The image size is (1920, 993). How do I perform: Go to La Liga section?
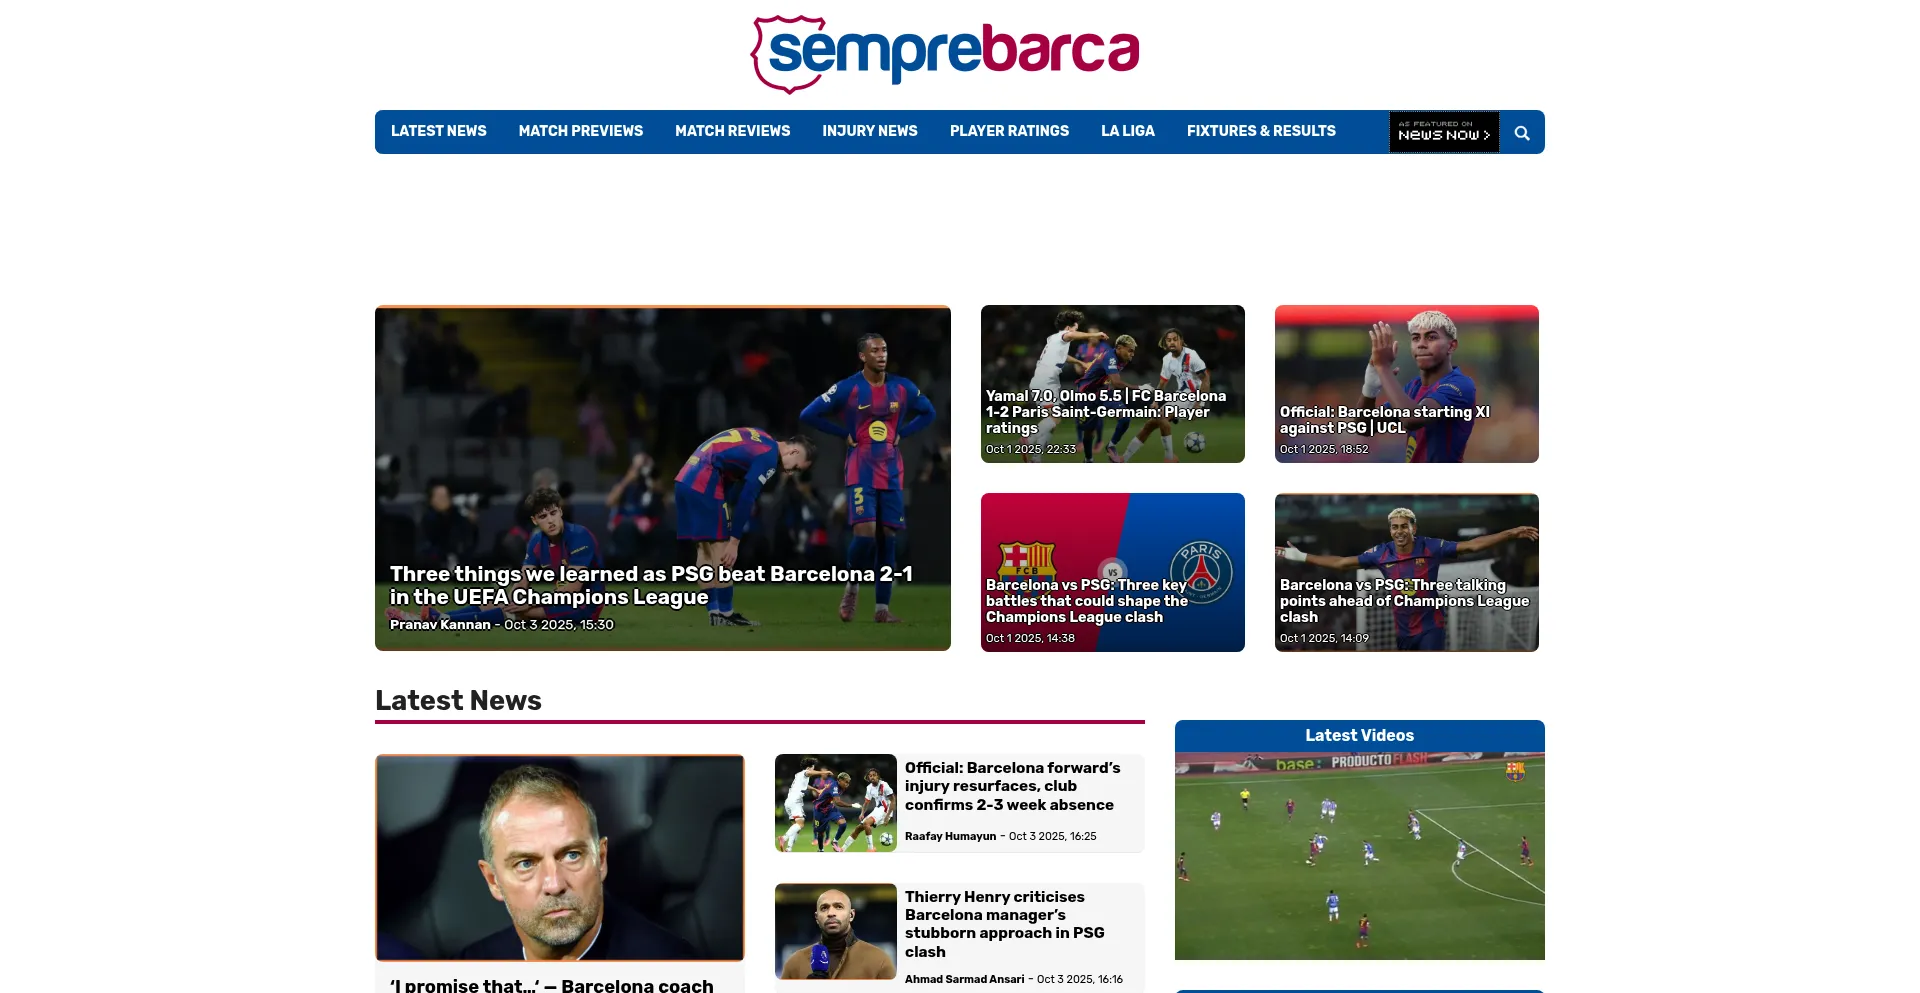[x=1128, y=131]
